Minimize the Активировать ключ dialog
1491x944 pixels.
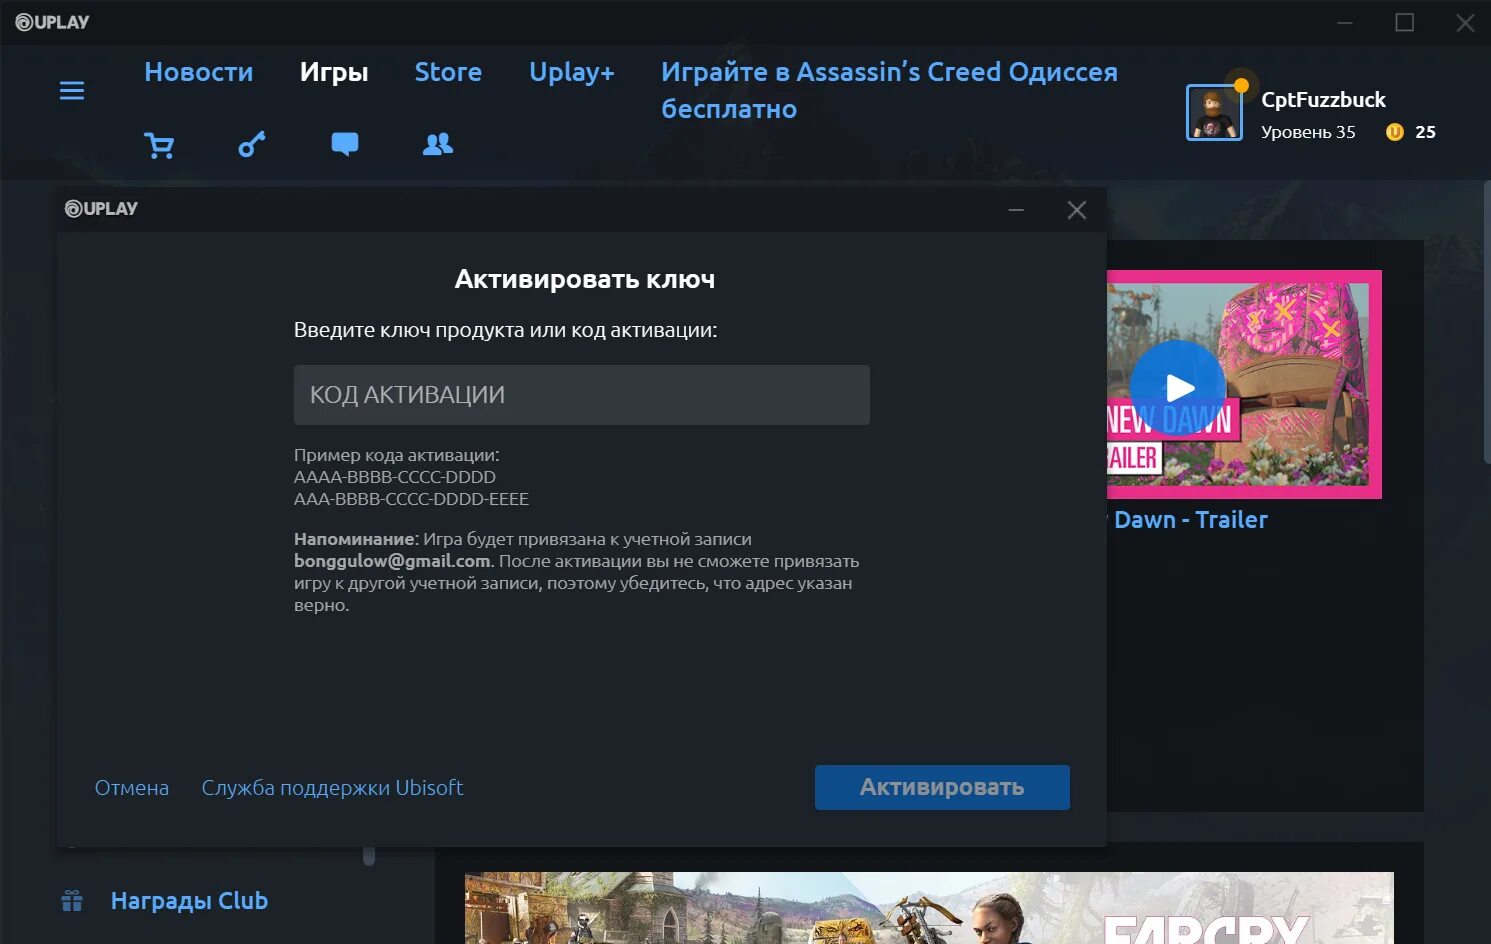coord(1016,210)
